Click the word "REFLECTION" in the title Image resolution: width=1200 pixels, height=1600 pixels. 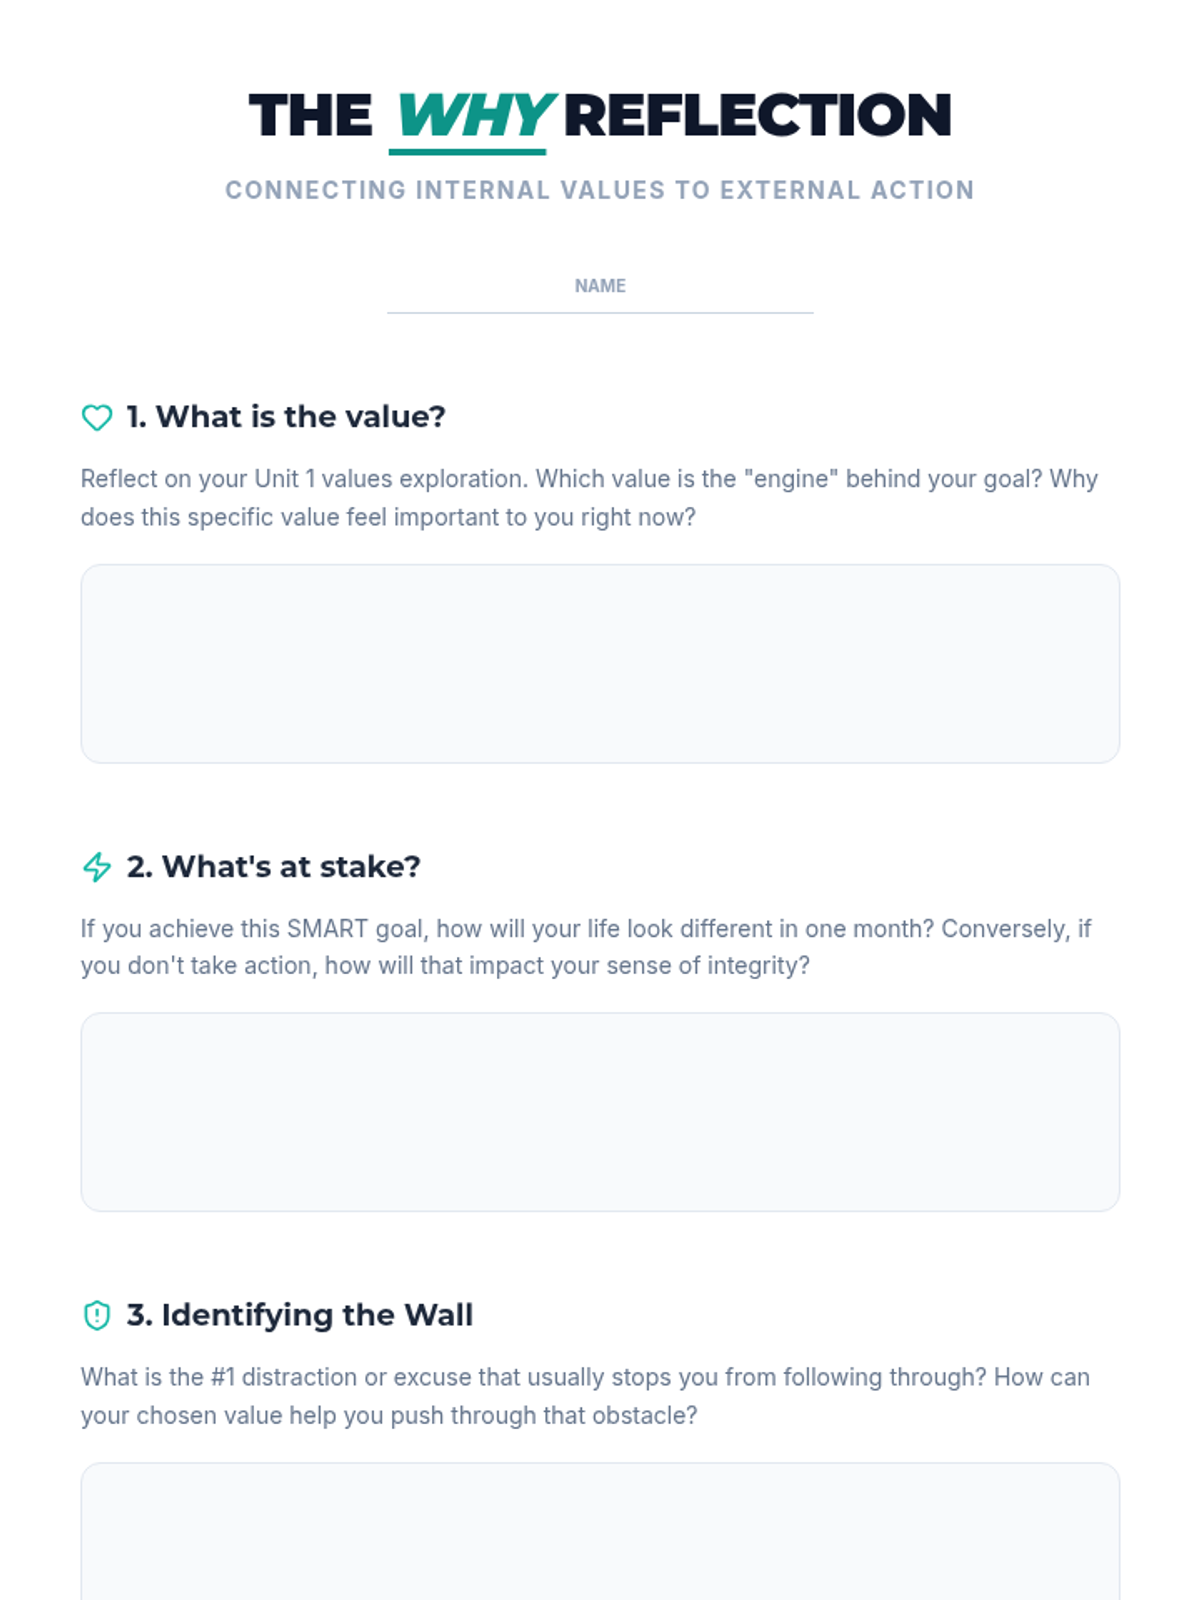tap(757, 115)
